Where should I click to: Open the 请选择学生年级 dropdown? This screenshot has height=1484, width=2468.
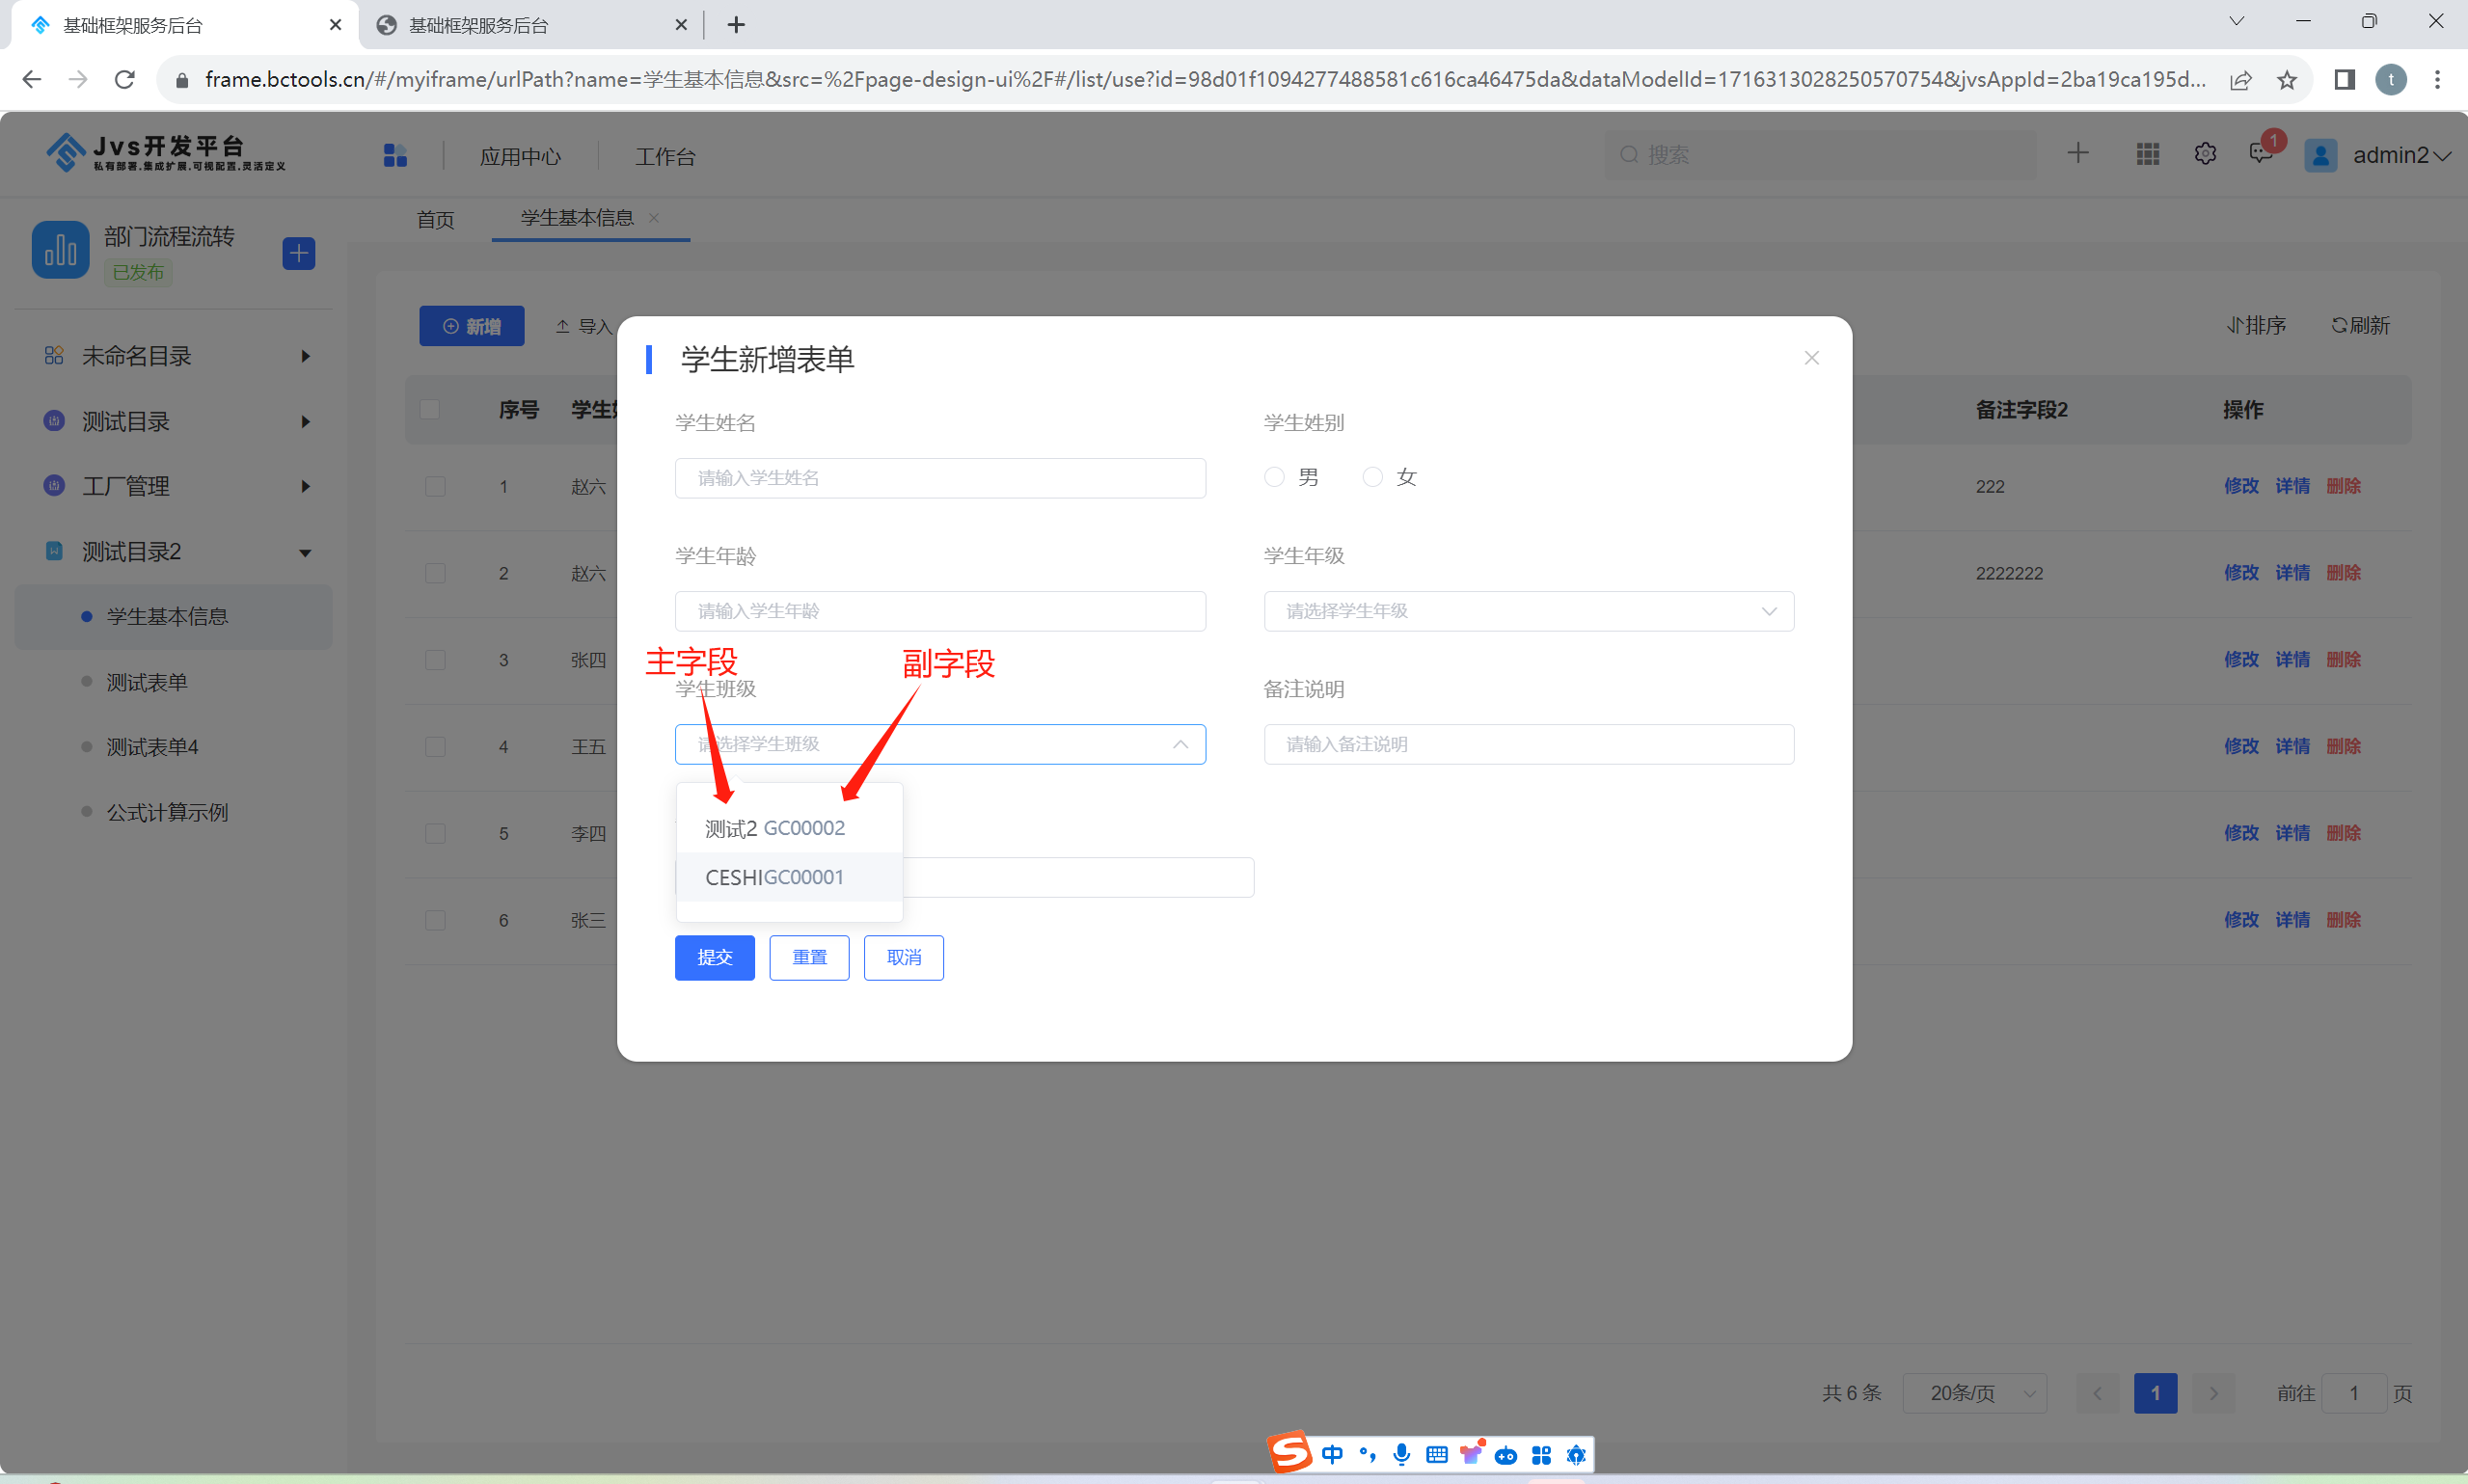[x=1527, y=610]
